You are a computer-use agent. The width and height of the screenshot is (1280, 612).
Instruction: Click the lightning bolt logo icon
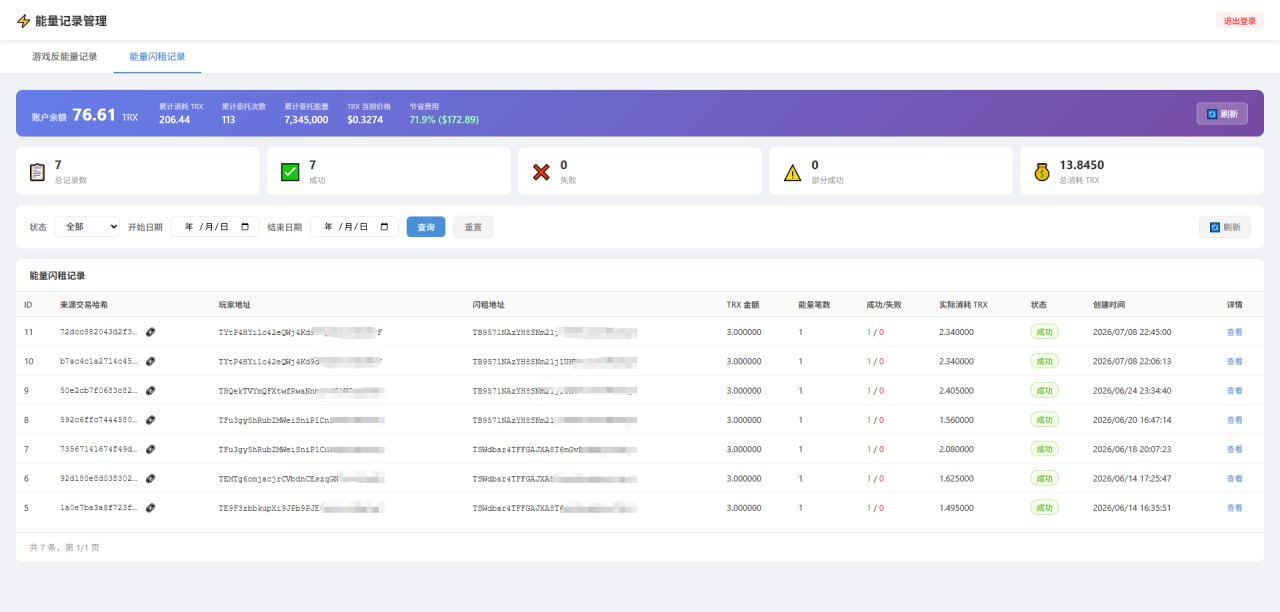pyautogui.click(x=24, y=21)
